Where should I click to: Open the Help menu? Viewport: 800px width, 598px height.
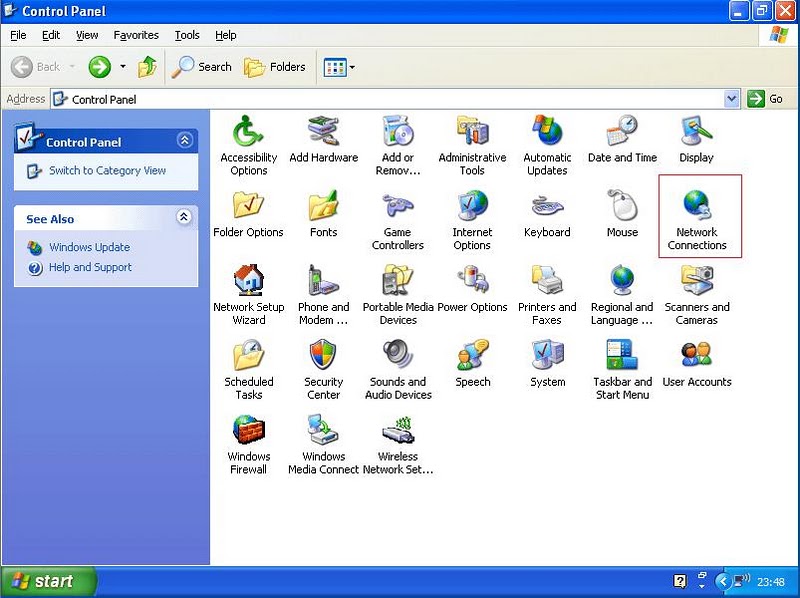point(226,35)
